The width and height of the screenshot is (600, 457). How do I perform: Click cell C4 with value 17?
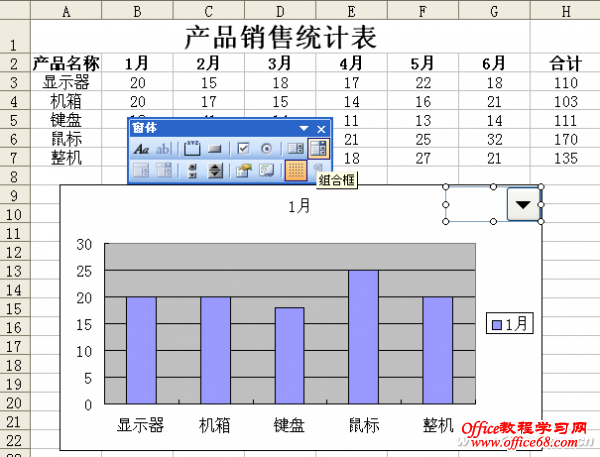(x=209, y=101)
